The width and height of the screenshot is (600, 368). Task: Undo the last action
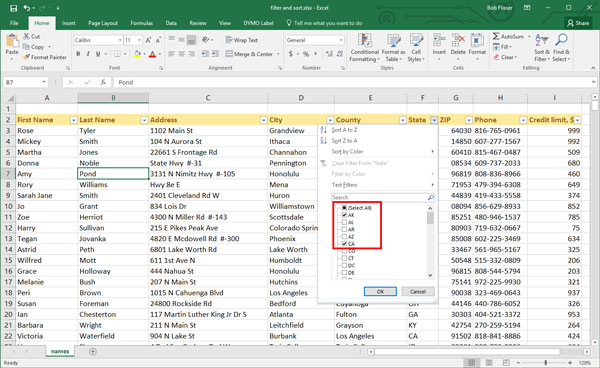tap(27, 8)
